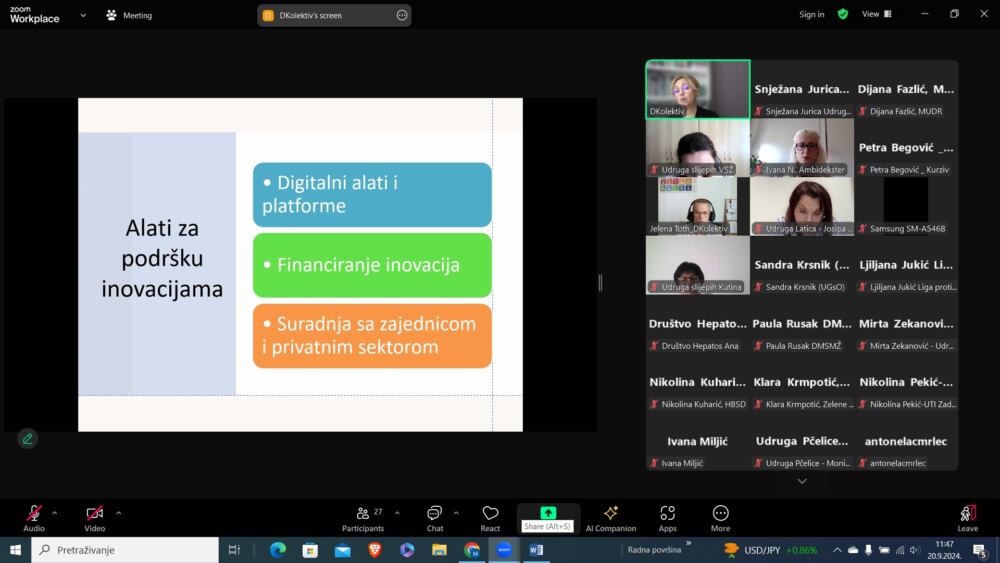Open the green encryption shield info
The height and width of the screenshot is (563, 1000).
843,14
